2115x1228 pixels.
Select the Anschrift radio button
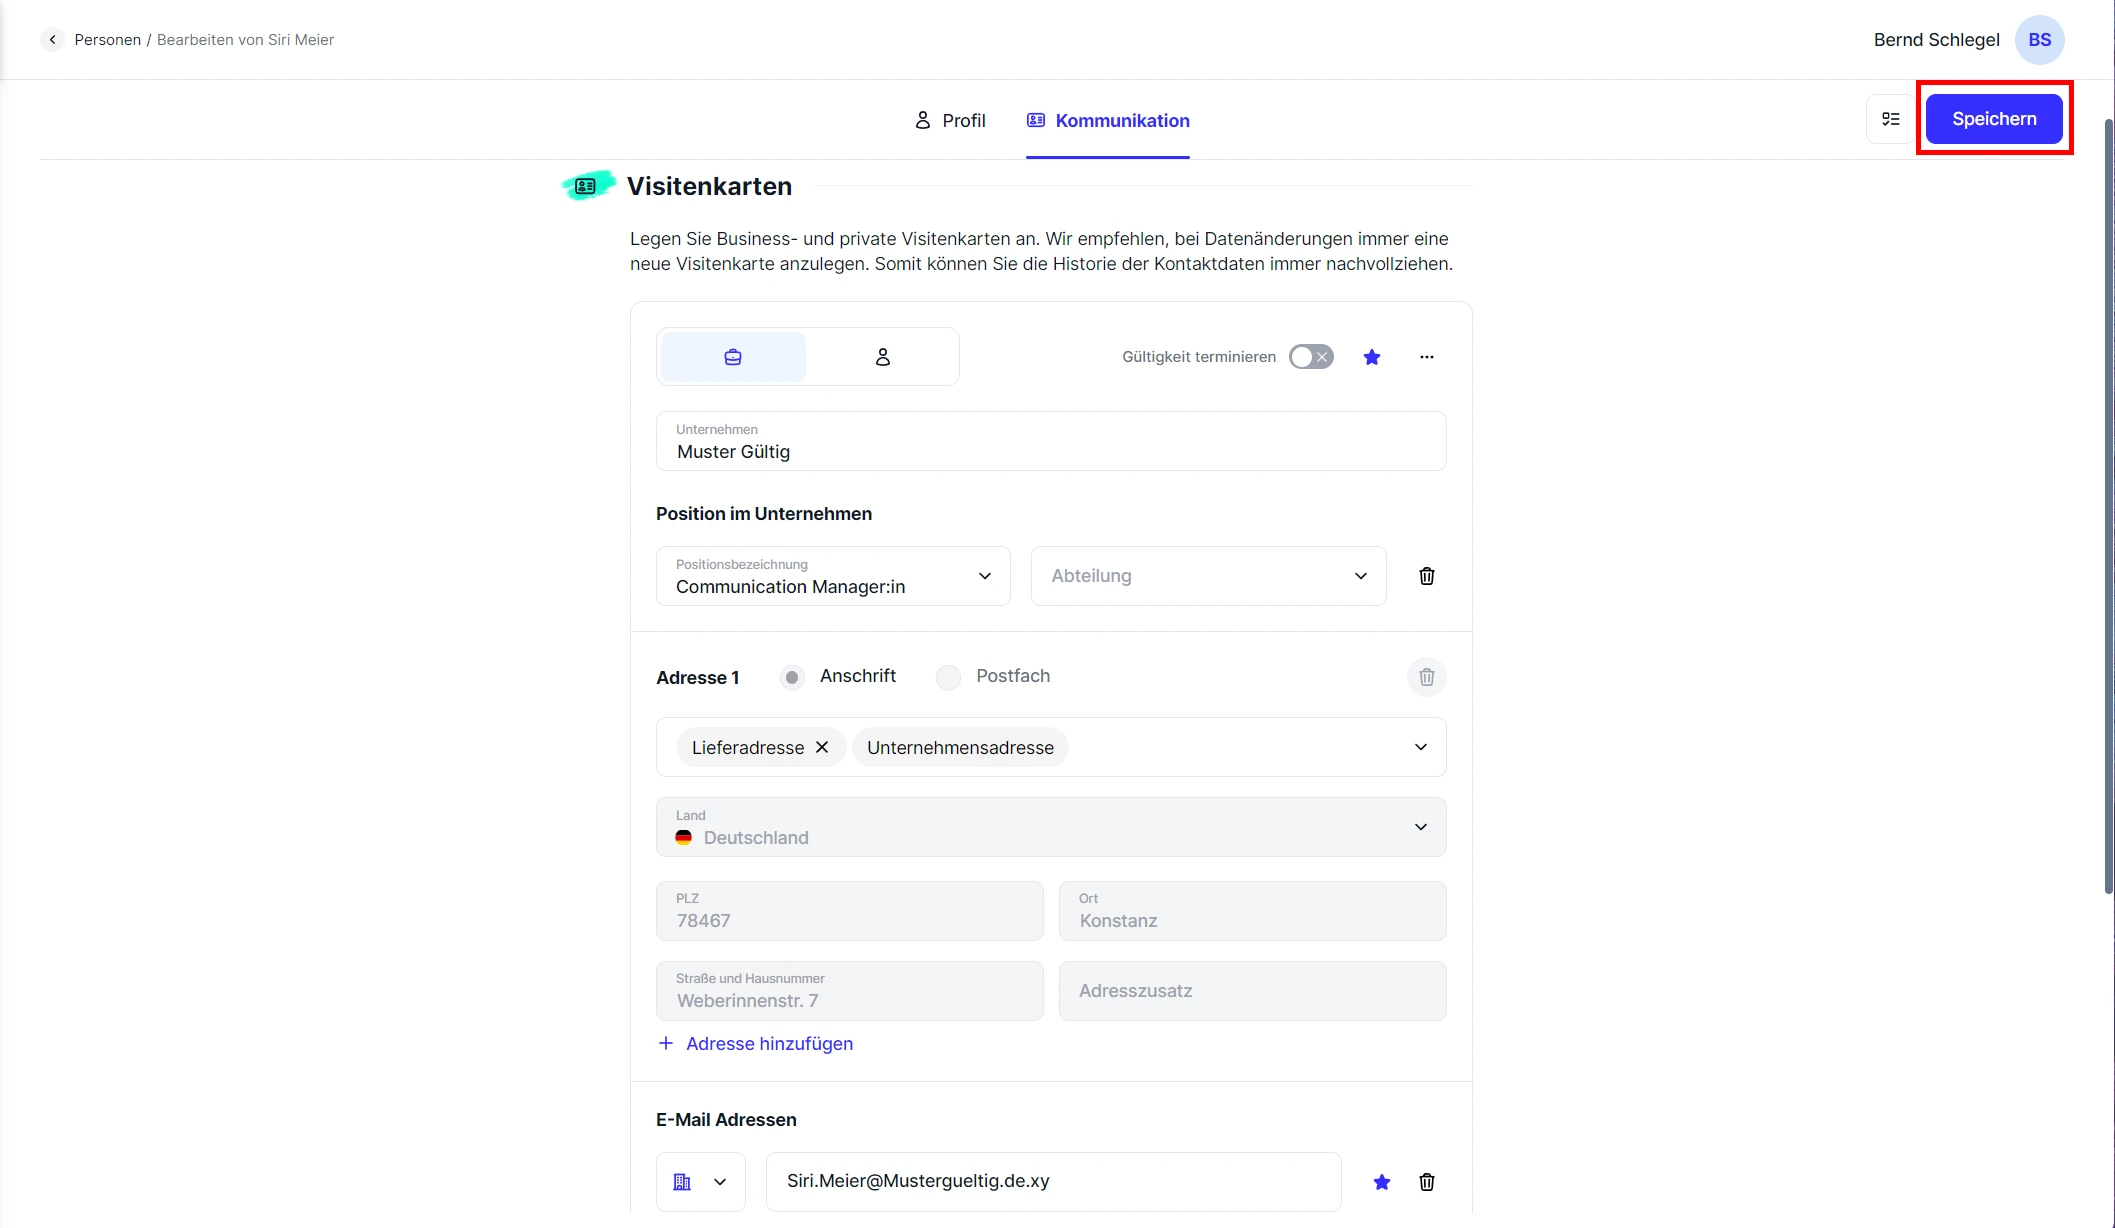(x=792, y=677)
